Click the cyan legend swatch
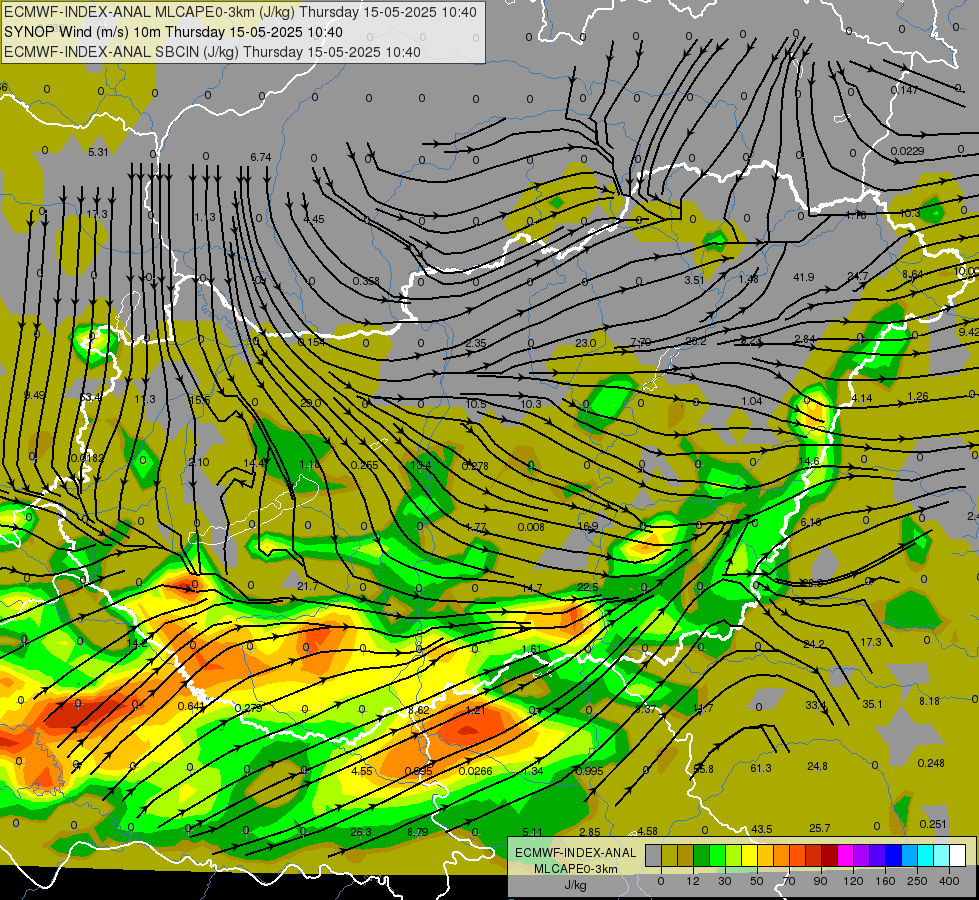Screen dimensions: 979x900 pyautogui.click(x=926, y=855)
